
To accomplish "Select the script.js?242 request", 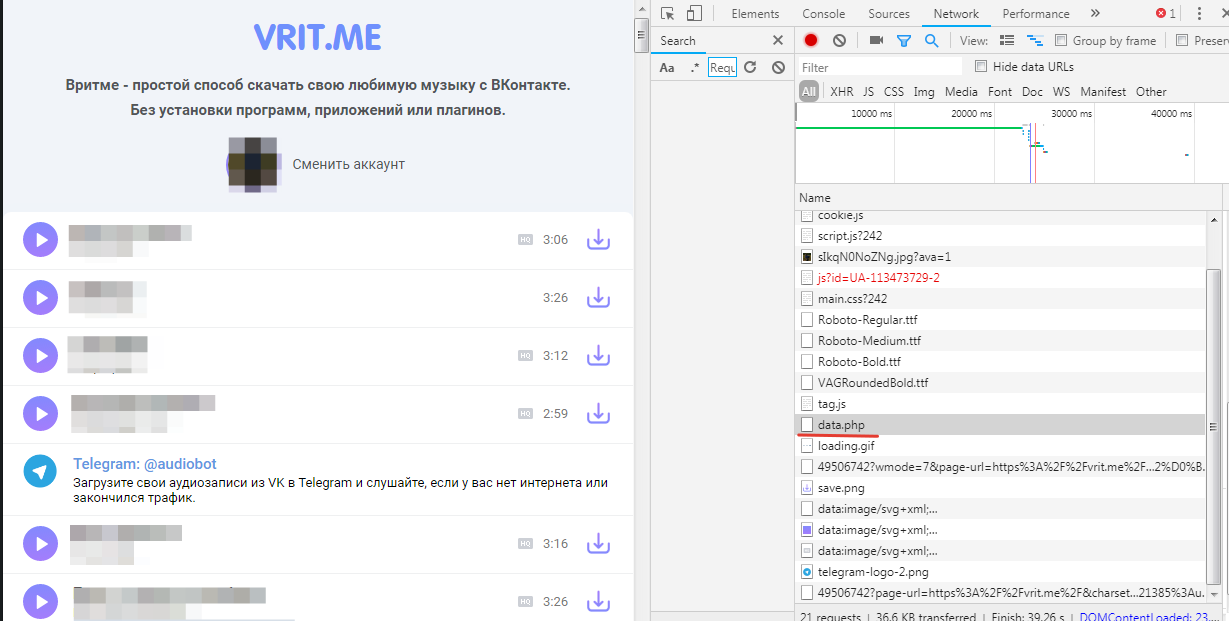I will click(1001, 236).
